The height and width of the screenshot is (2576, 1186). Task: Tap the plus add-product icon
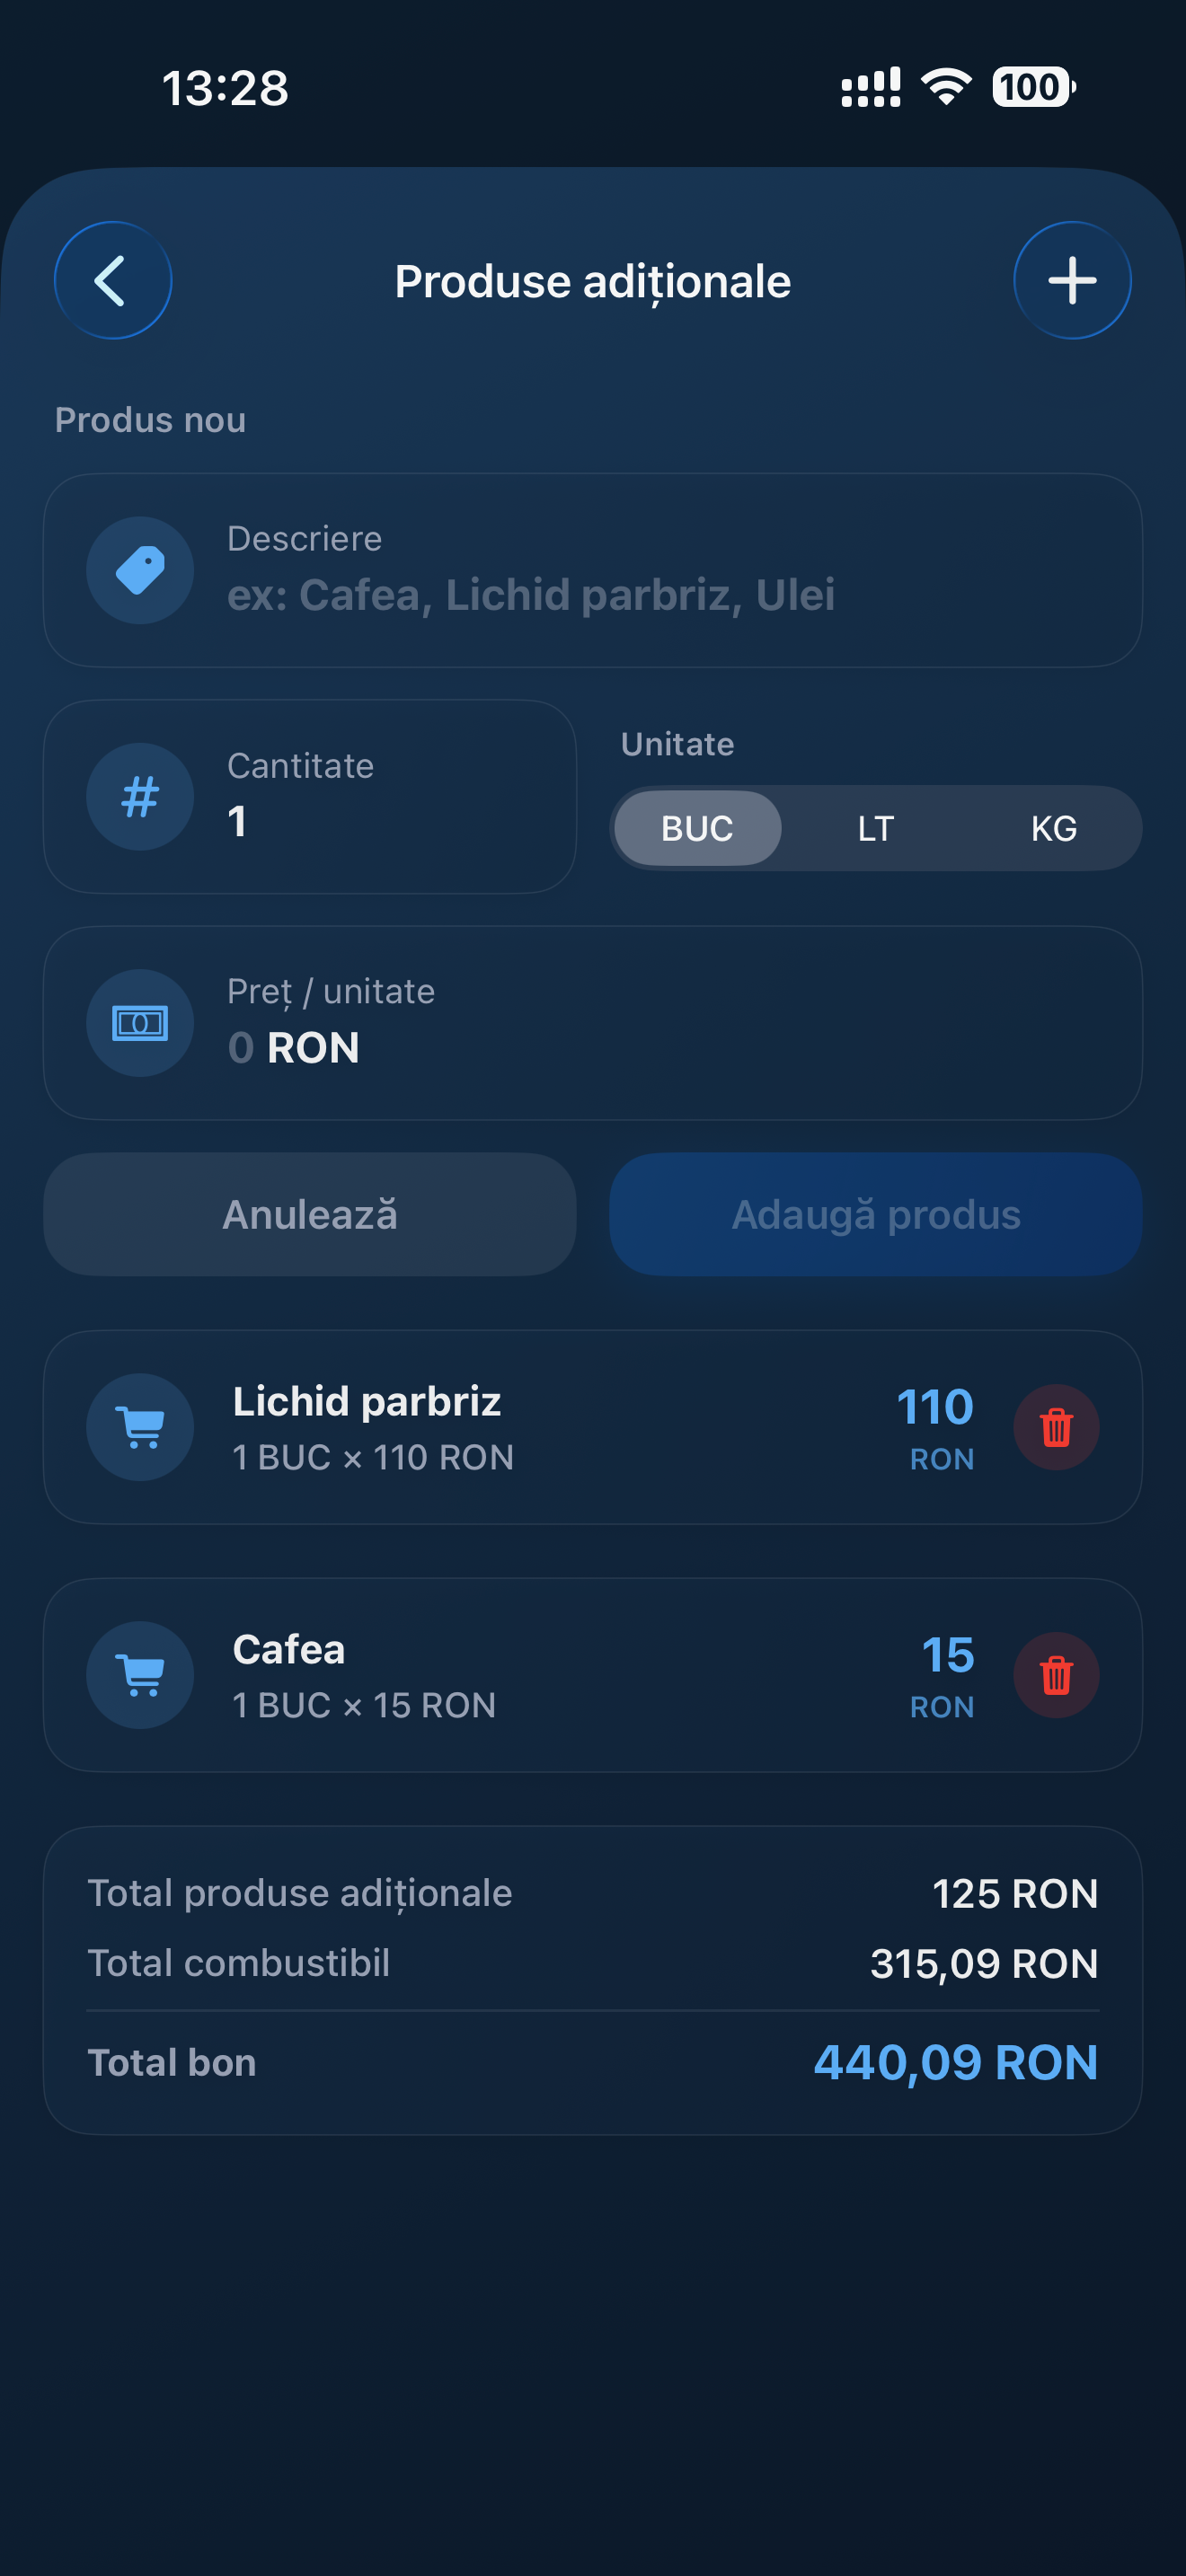[1072, 280]
